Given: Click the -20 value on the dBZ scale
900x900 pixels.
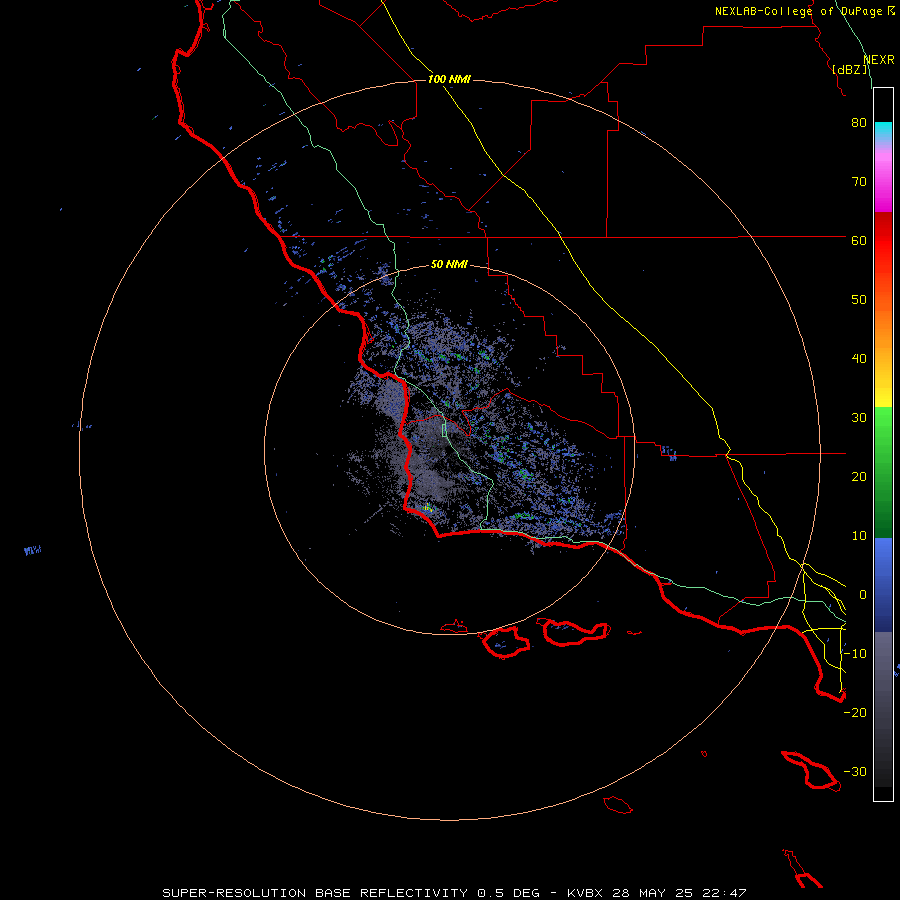Looking at the screenshot, I should pos(855,713).
